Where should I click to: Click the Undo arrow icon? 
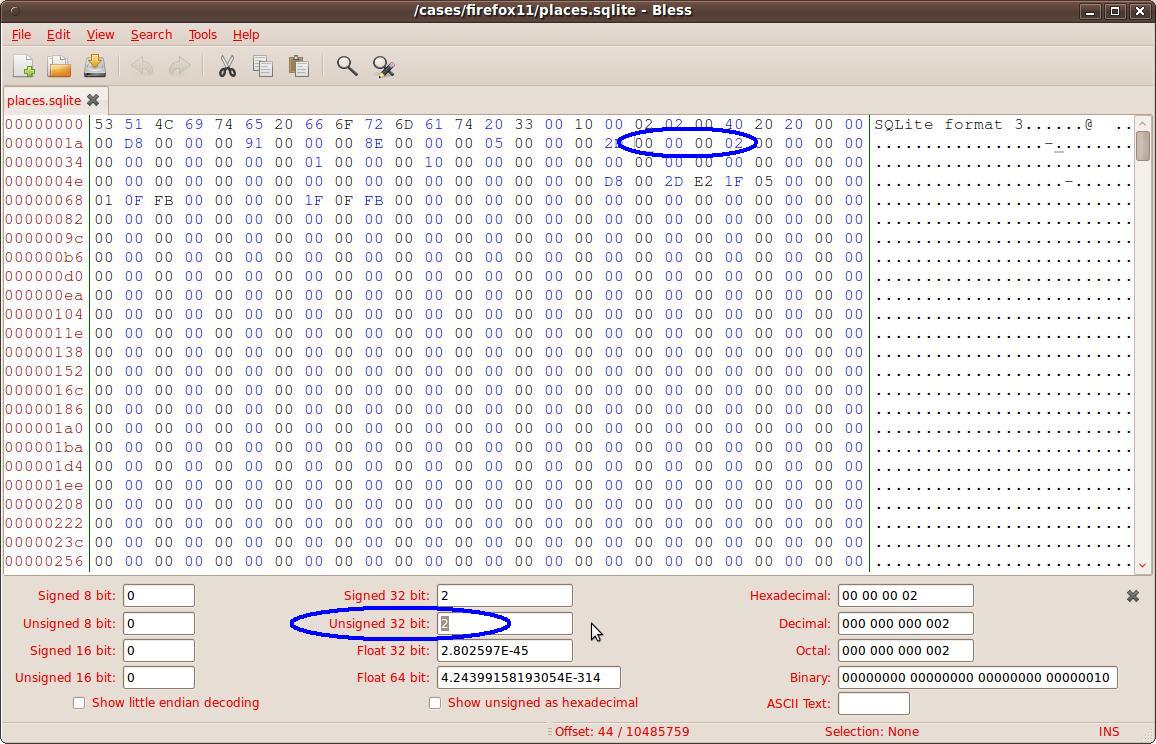142,67
